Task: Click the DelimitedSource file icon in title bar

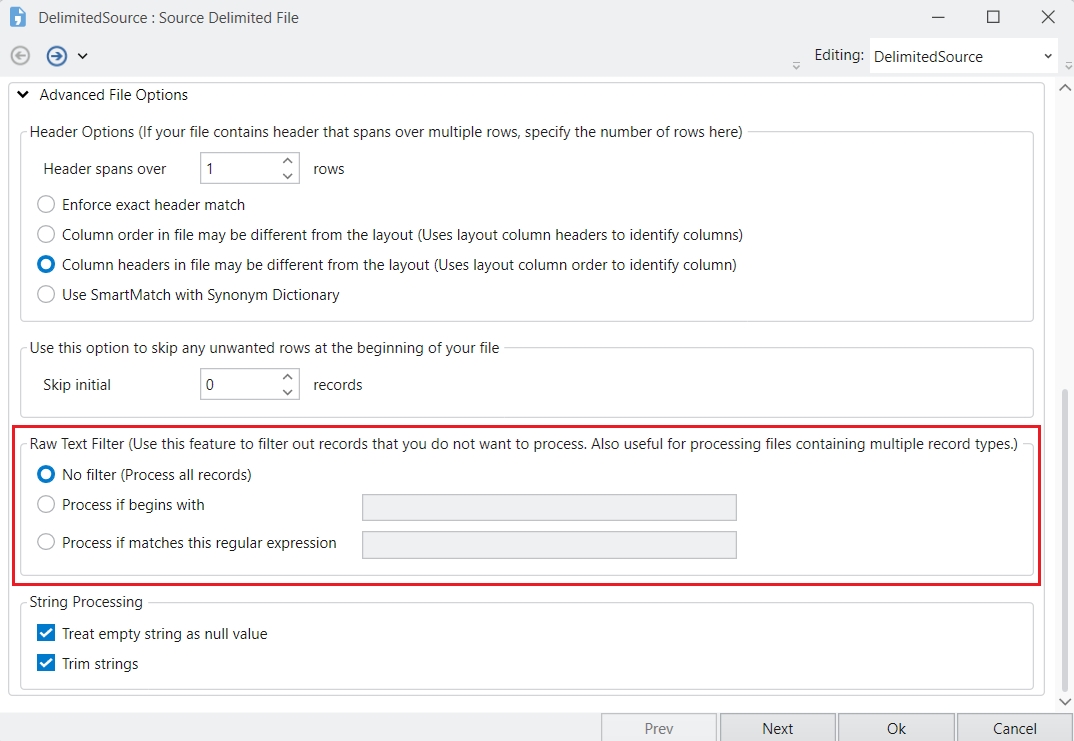Action: coord(18,17)
